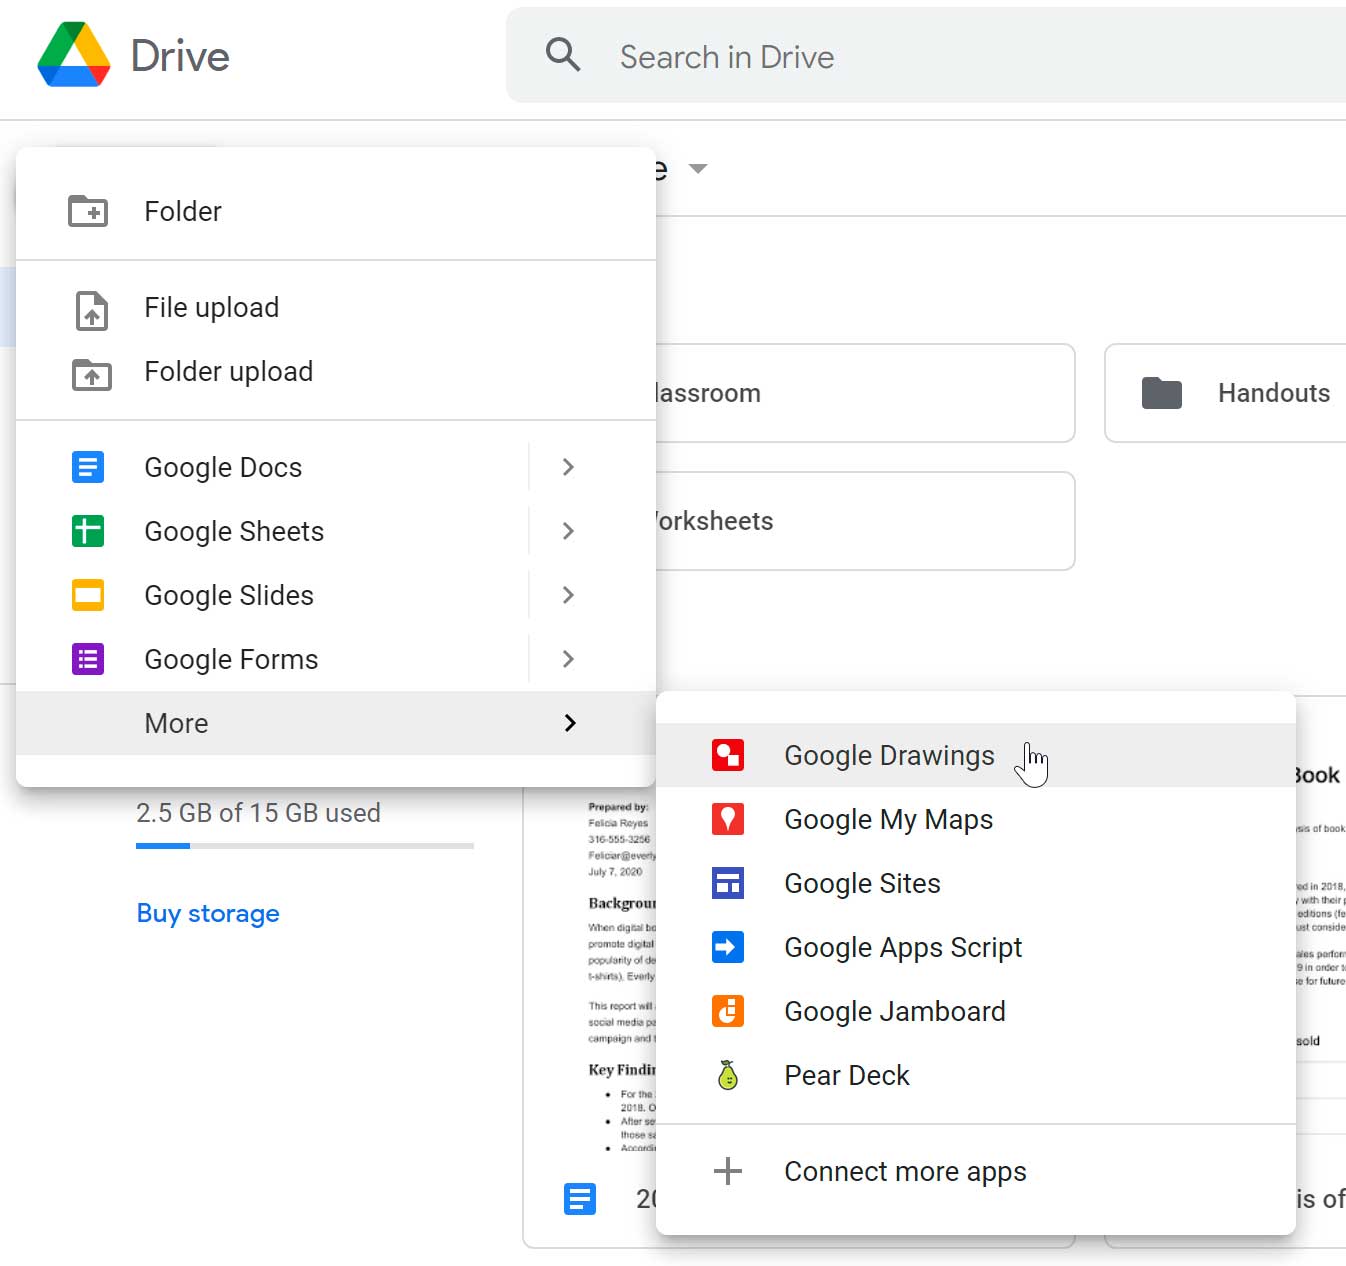The image size is (1346, 1266).
Task: Click the Google Forms icon
Action: click(88, 659)
